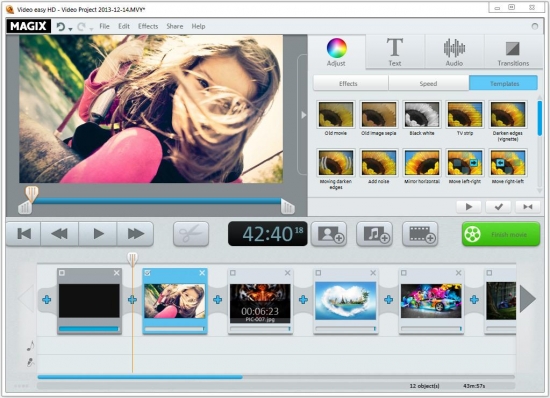This screenshot has height=398, width=550.
Task: Insert transition between tiger and heart clips
Action: (x=303, y=300)
